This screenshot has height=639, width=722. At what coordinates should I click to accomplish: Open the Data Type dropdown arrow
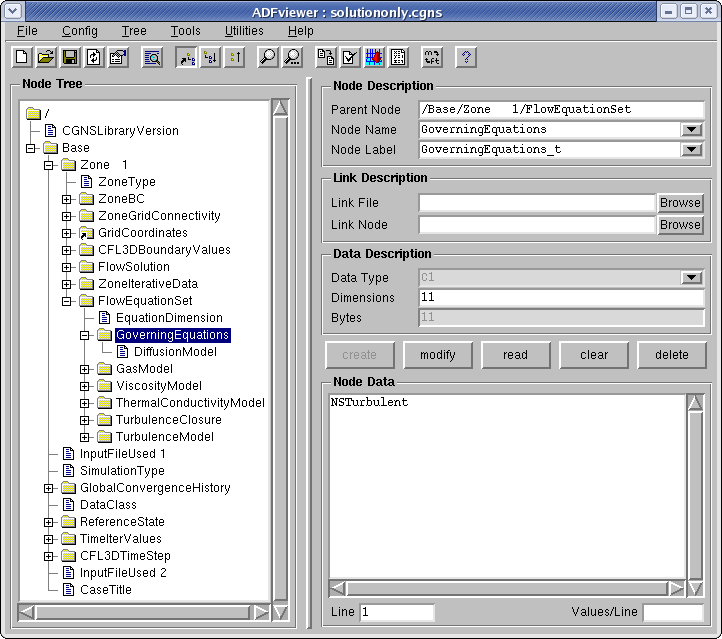[691, 277]
